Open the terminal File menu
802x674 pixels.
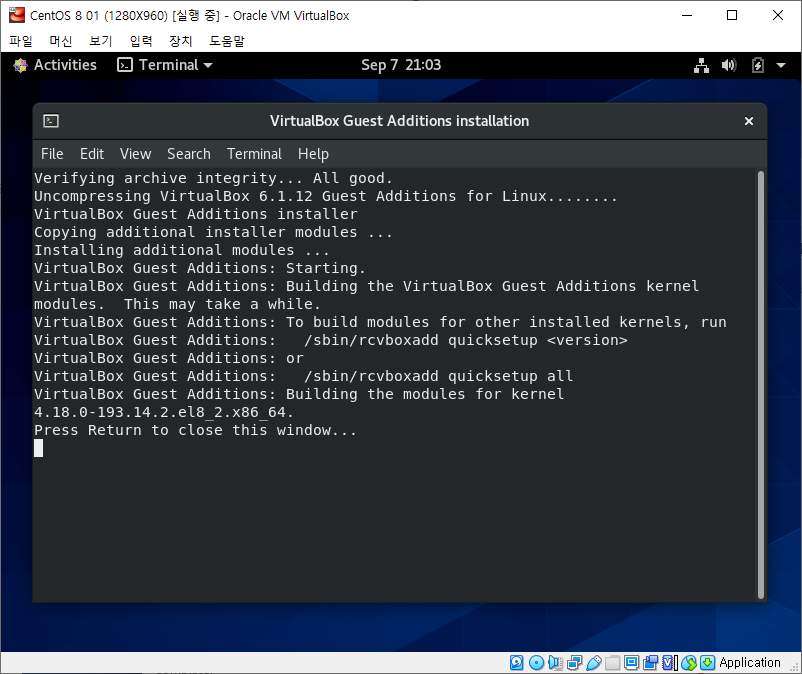(52, 154)
